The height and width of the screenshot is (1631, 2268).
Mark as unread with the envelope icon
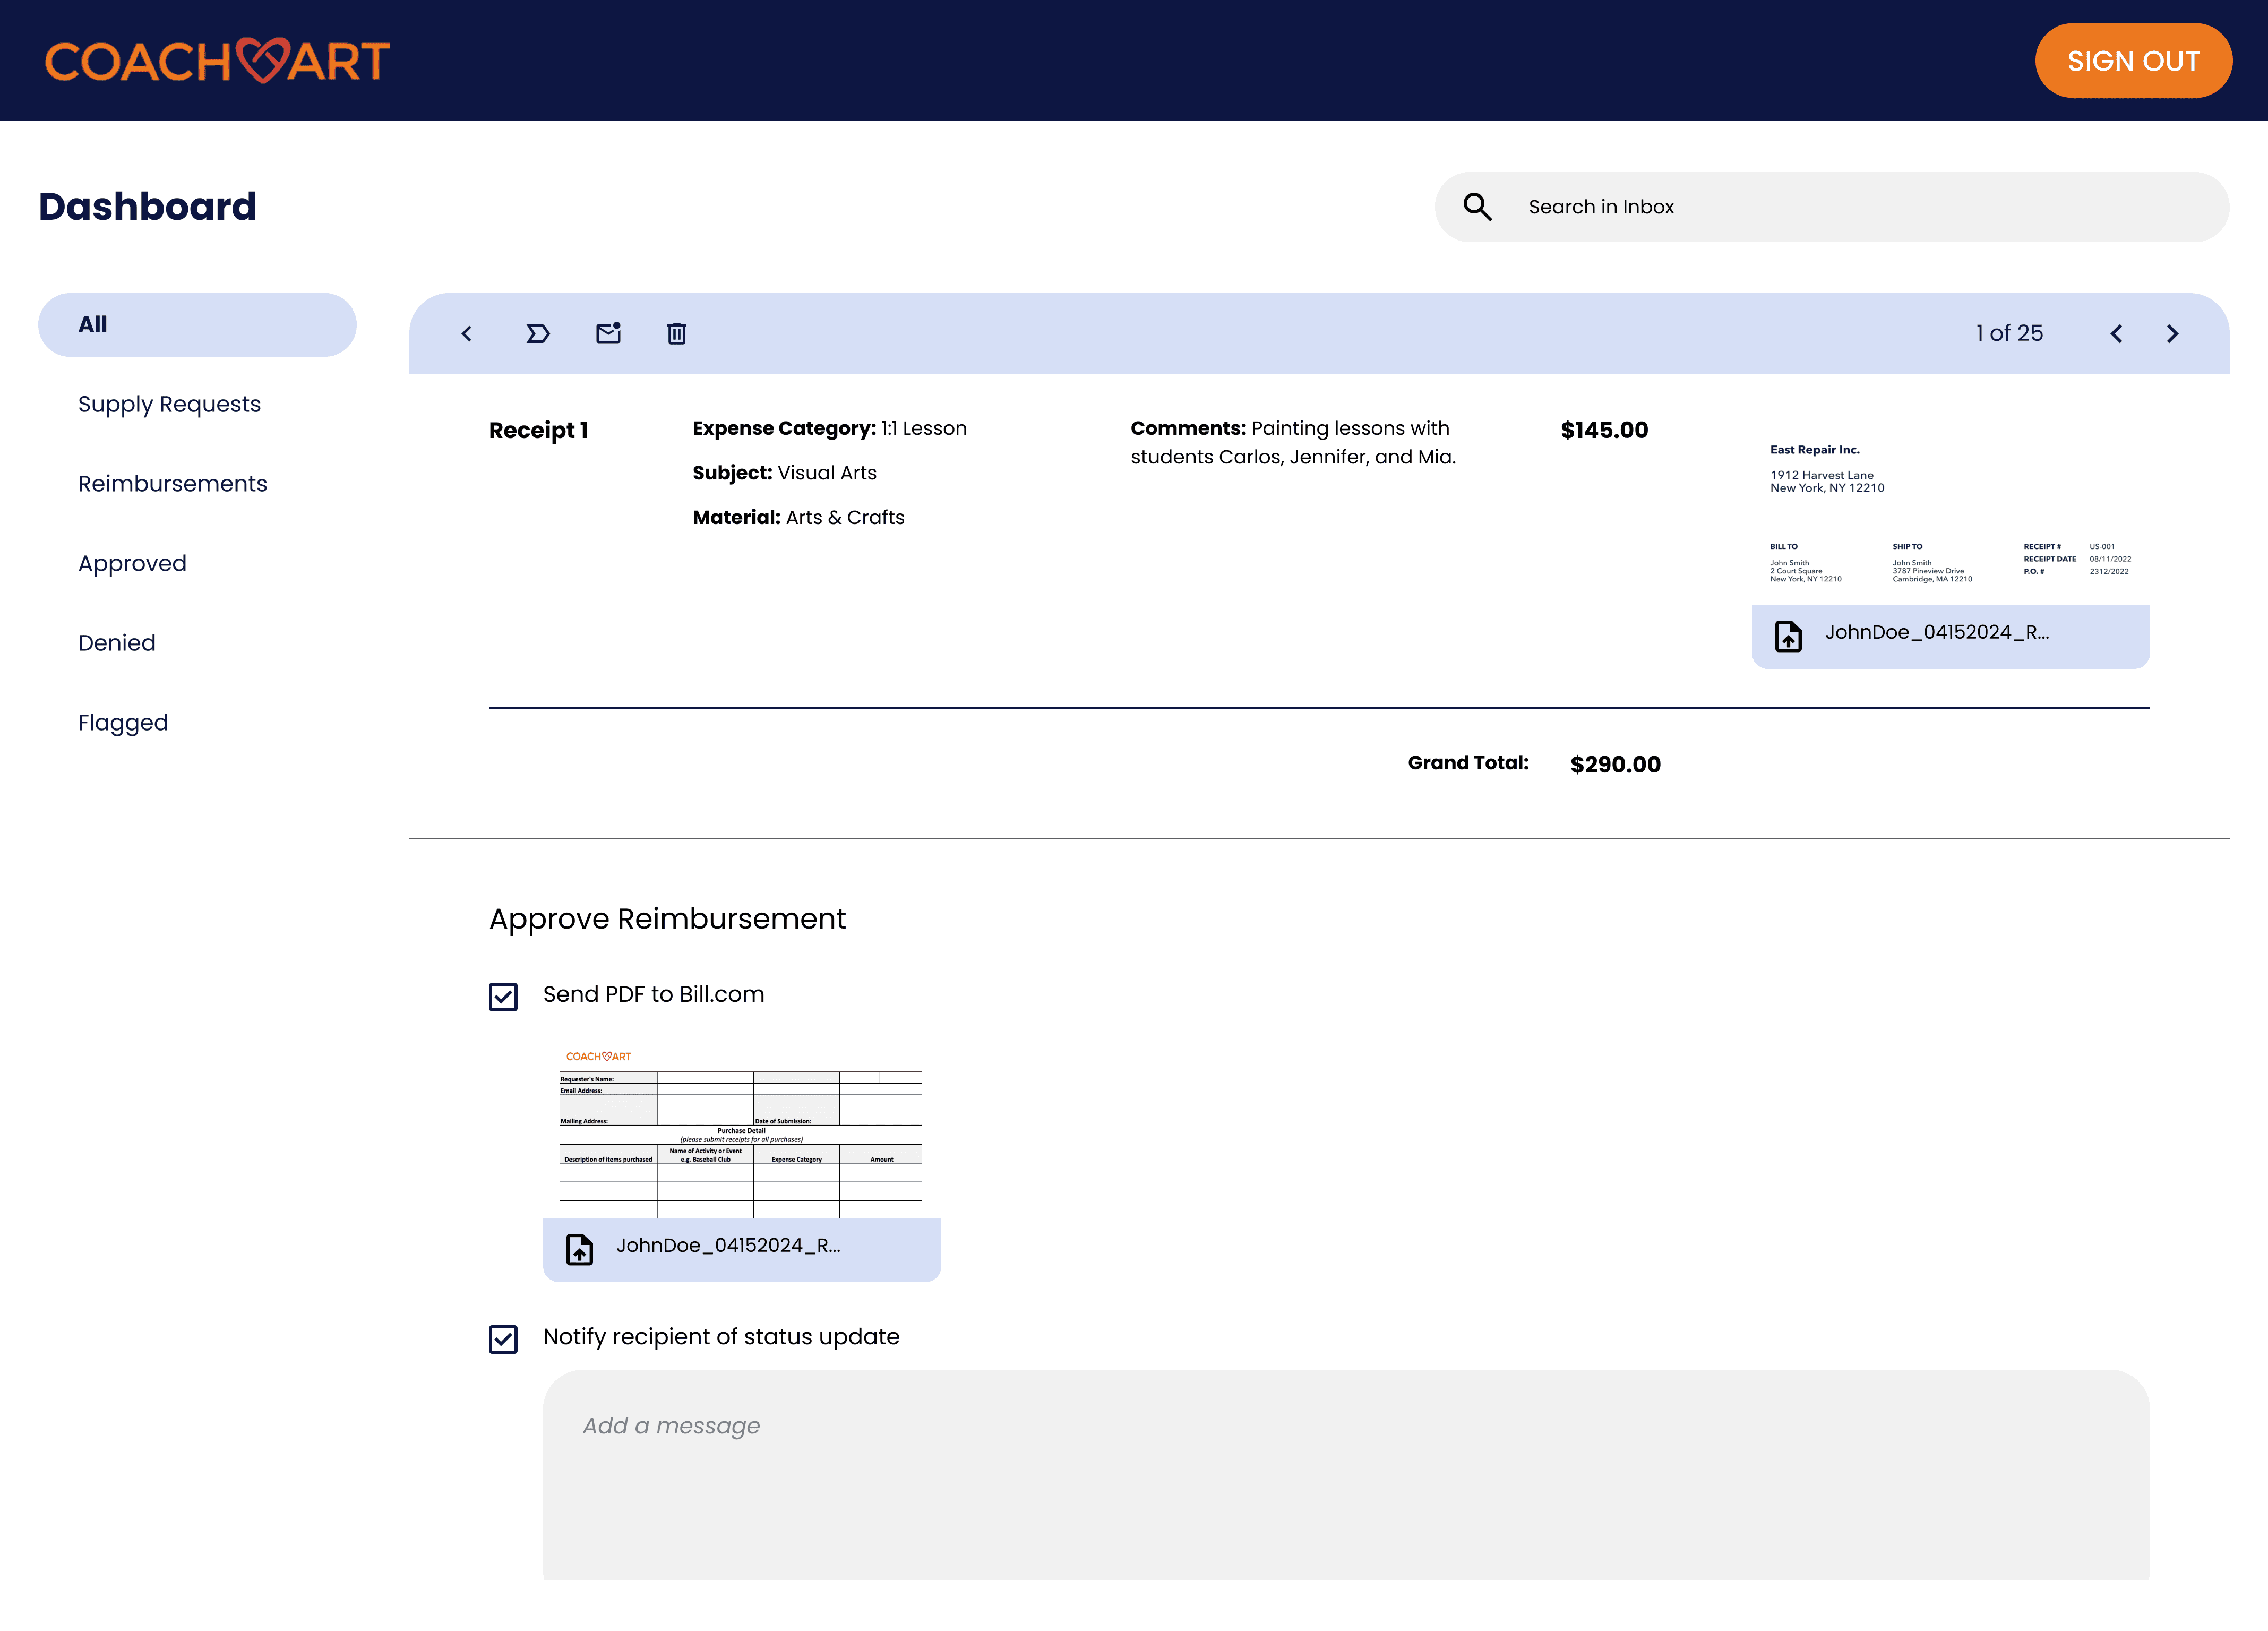tap(608, 333)
